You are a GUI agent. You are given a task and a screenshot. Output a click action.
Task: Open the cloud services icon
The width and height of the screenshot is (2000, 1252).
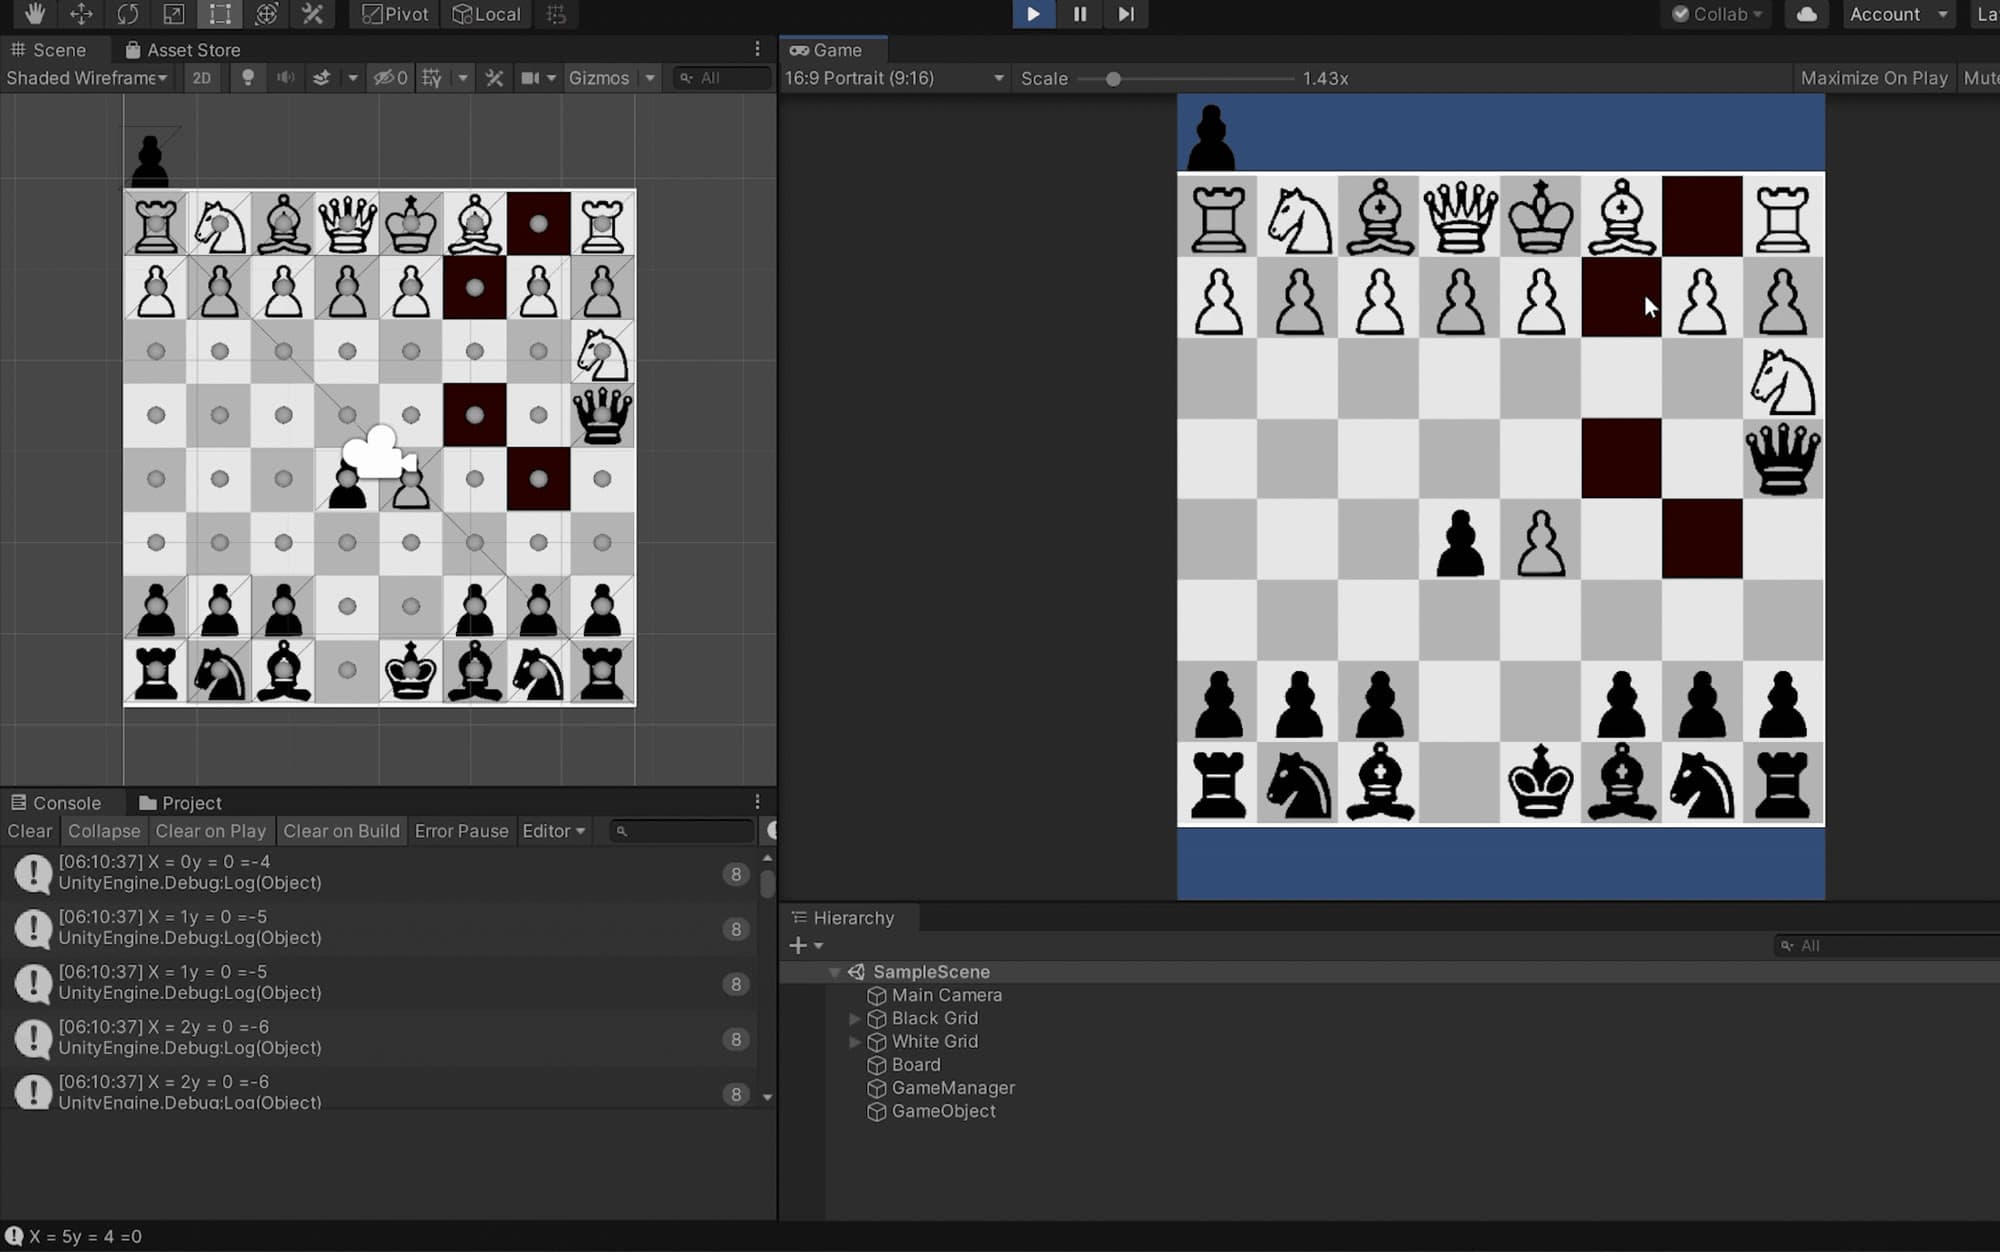(1806, 14)
